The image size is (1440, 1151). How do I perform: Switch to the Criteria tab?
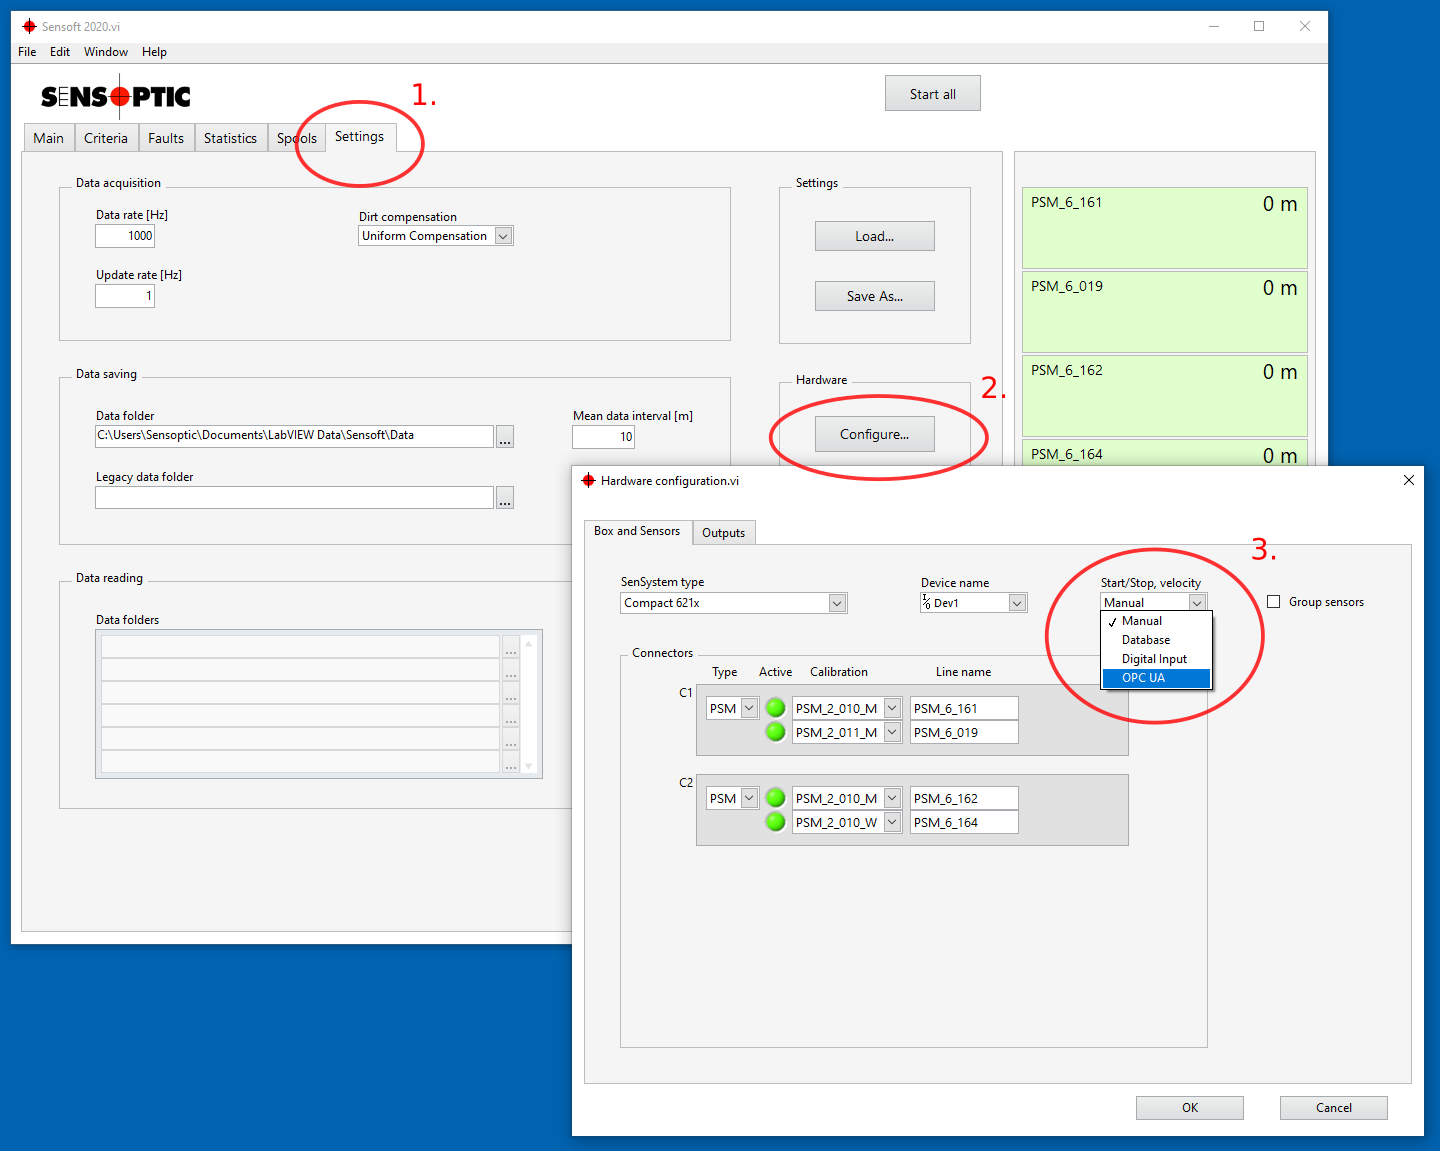(x=106, y=138)
